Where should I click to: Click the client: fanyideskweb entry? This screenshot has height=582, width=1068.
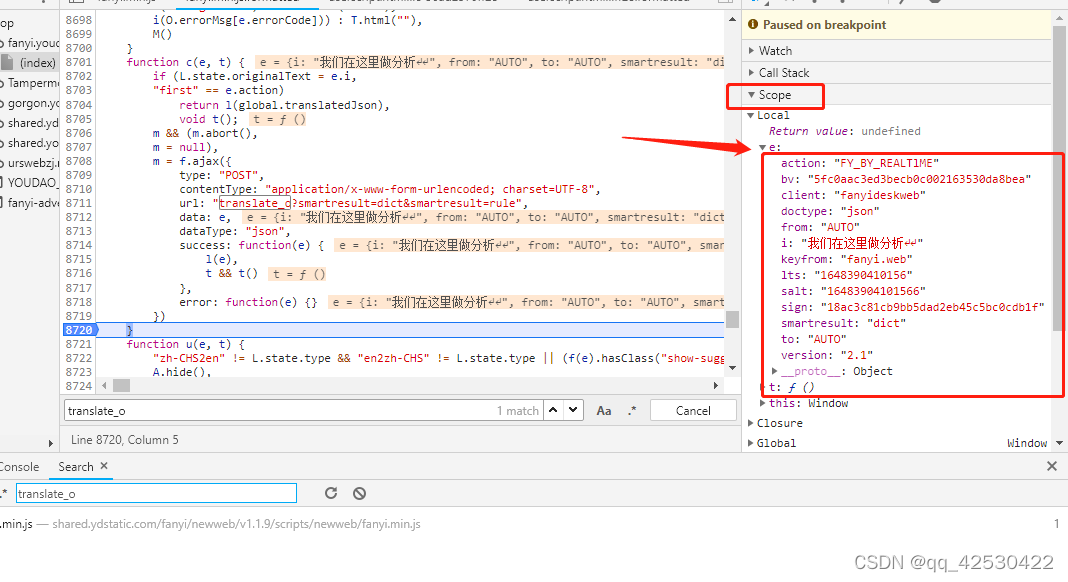click(x=853, y=195)
